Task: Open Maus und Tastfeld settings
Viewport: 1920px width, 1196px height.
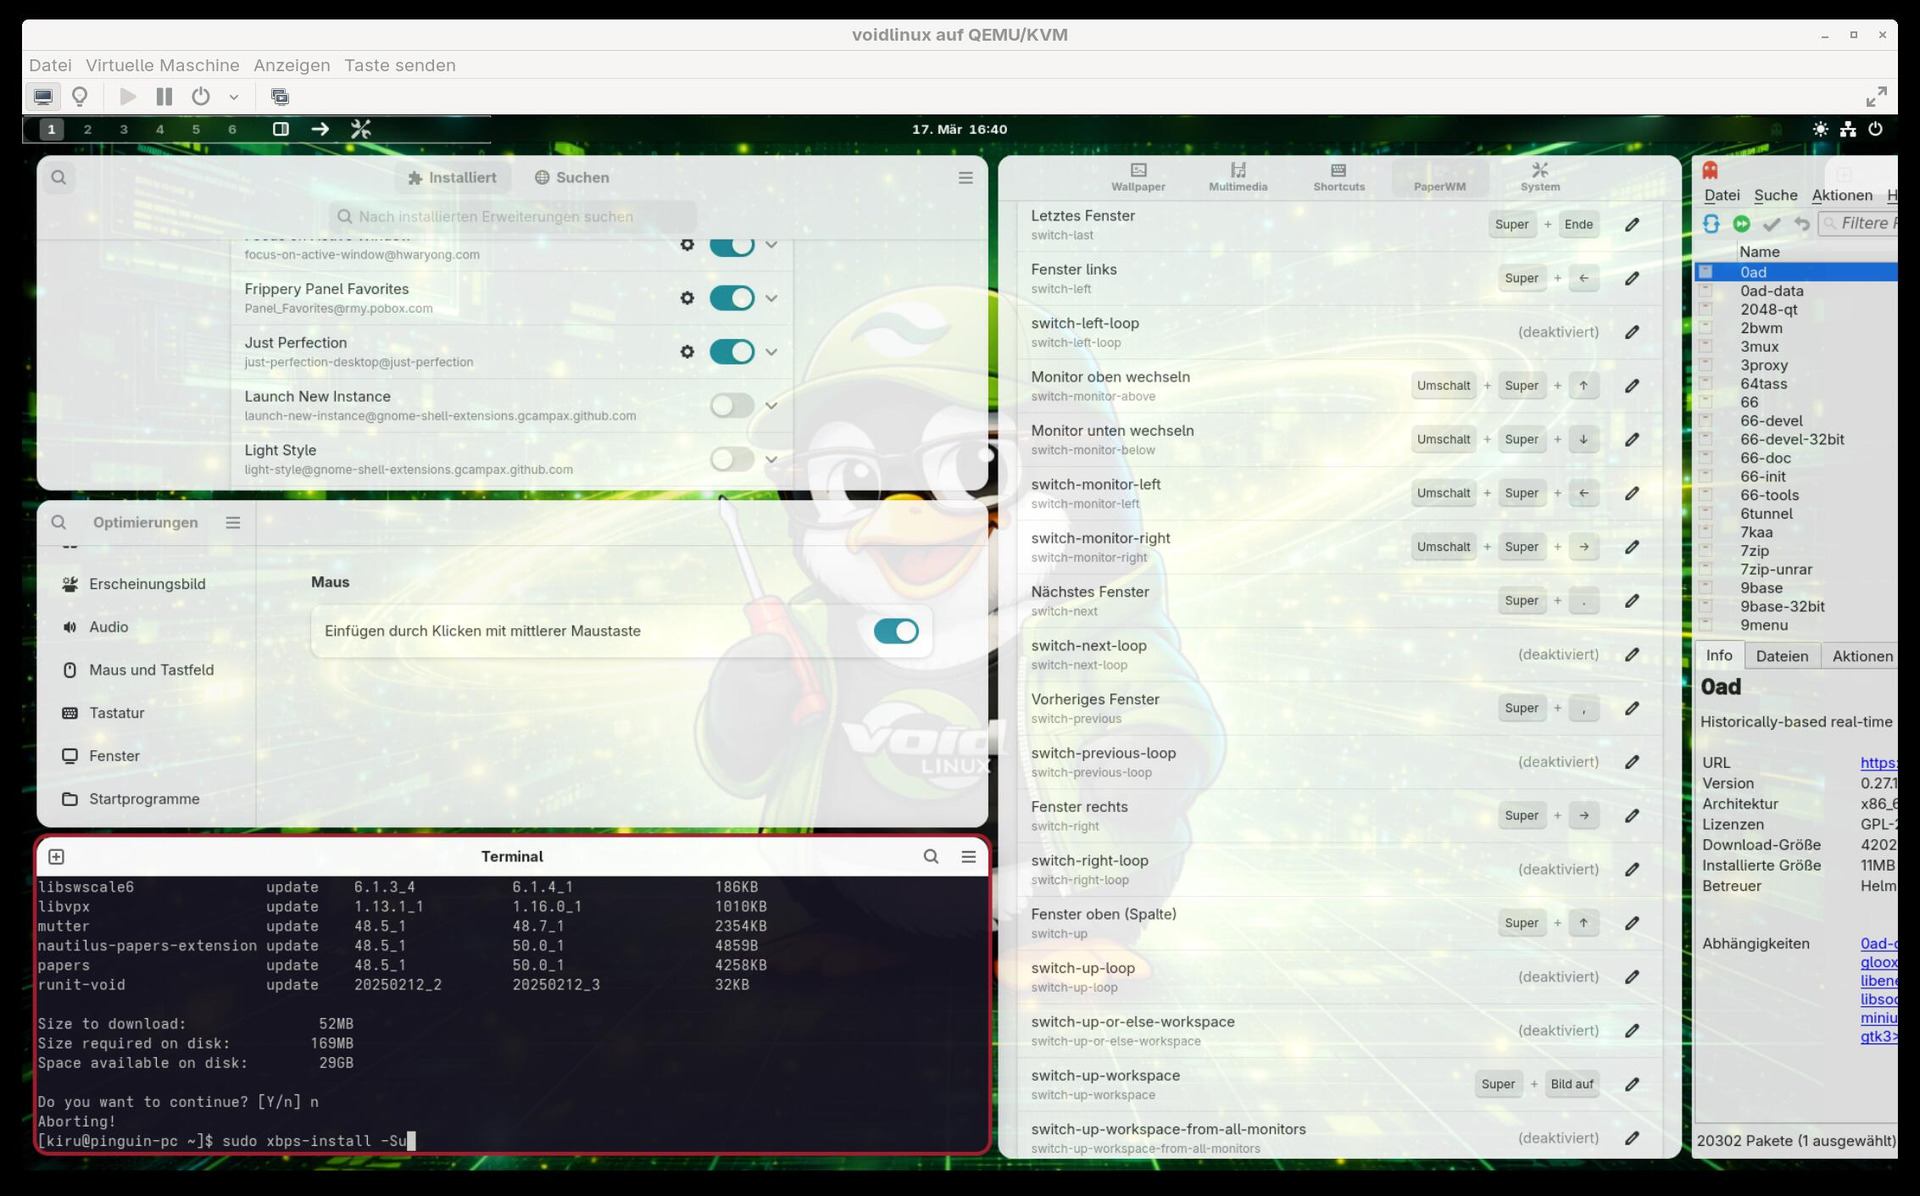Action: coord(151,670)
